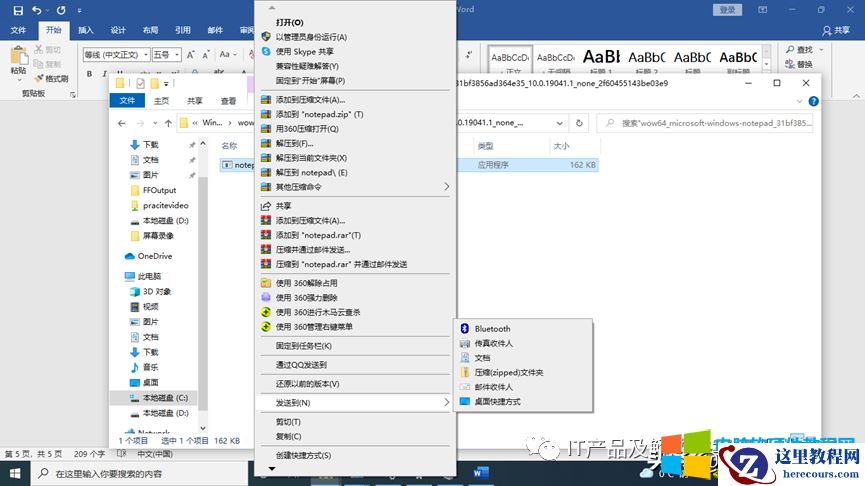Click the Explorer help question mark icon
This screenshot has width=865, height=486.
813,102
